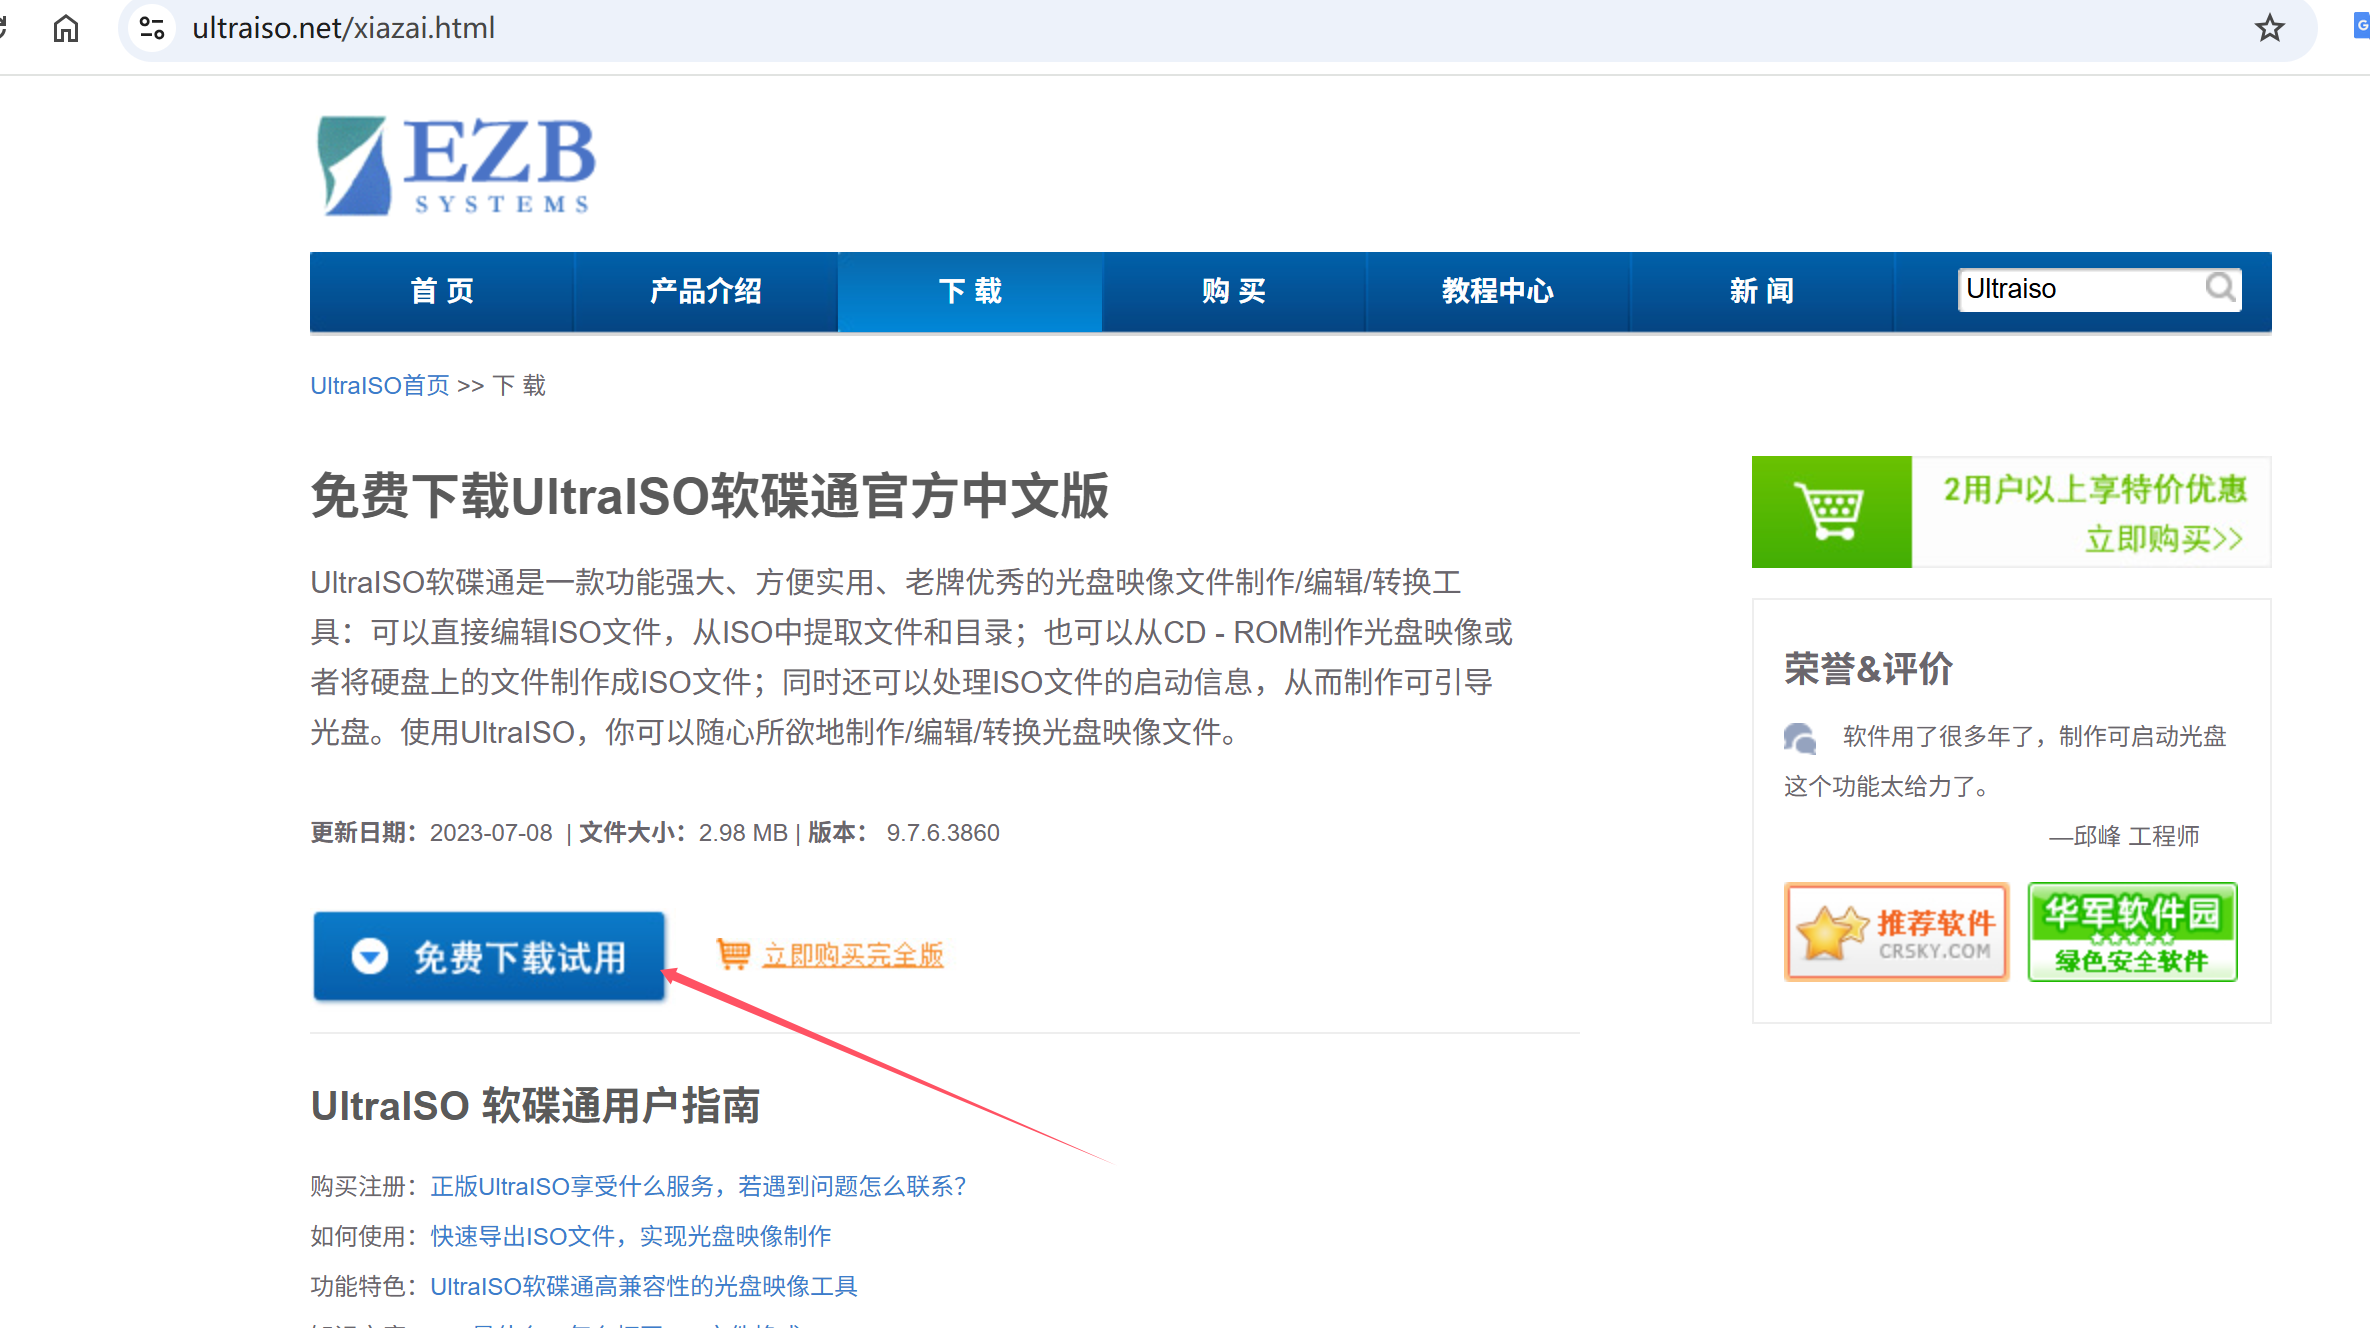
Task: Follow the 立即购买完全版 link
Action: [853, 955]
